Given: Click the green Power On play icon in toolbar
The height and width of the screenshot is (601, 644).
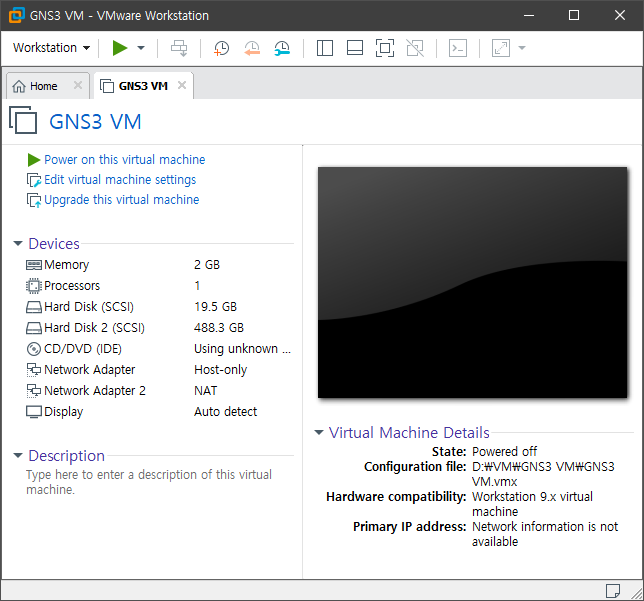Looking at the screenshot, I should [120, 48].
